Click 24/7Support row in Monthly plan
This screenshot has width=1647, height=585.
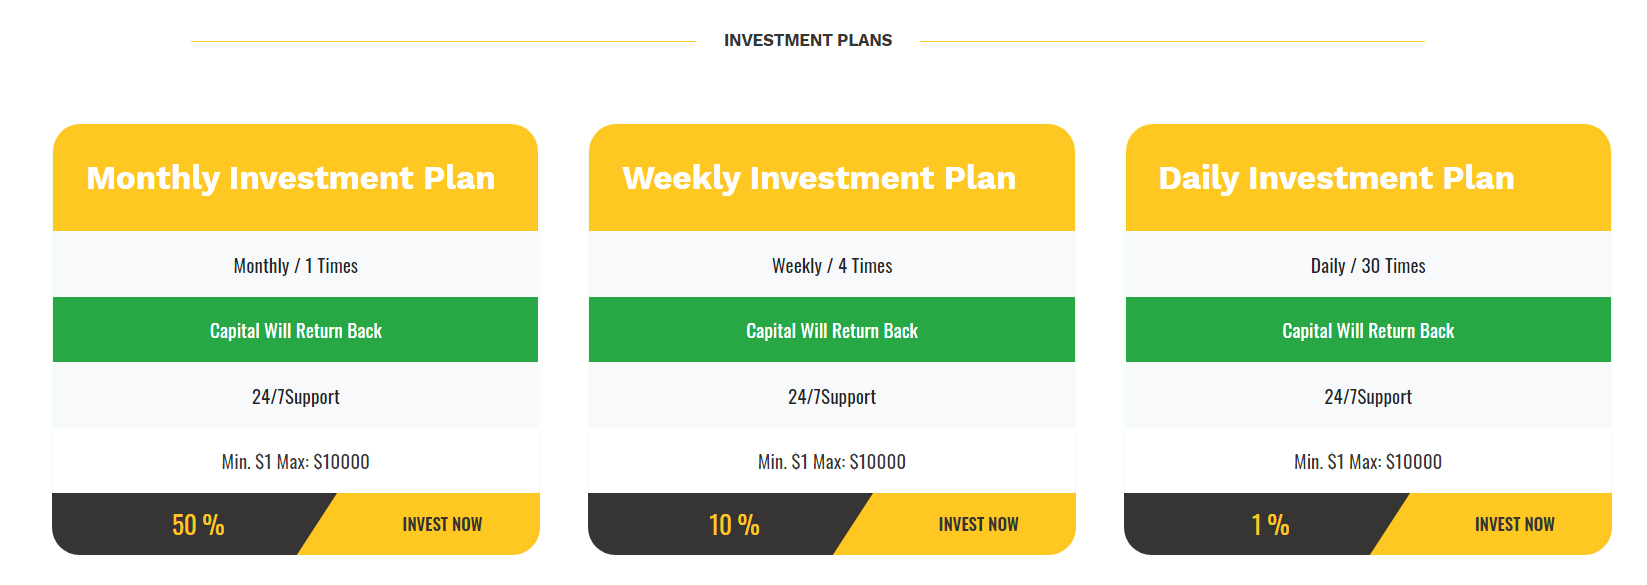click(295, 396)
